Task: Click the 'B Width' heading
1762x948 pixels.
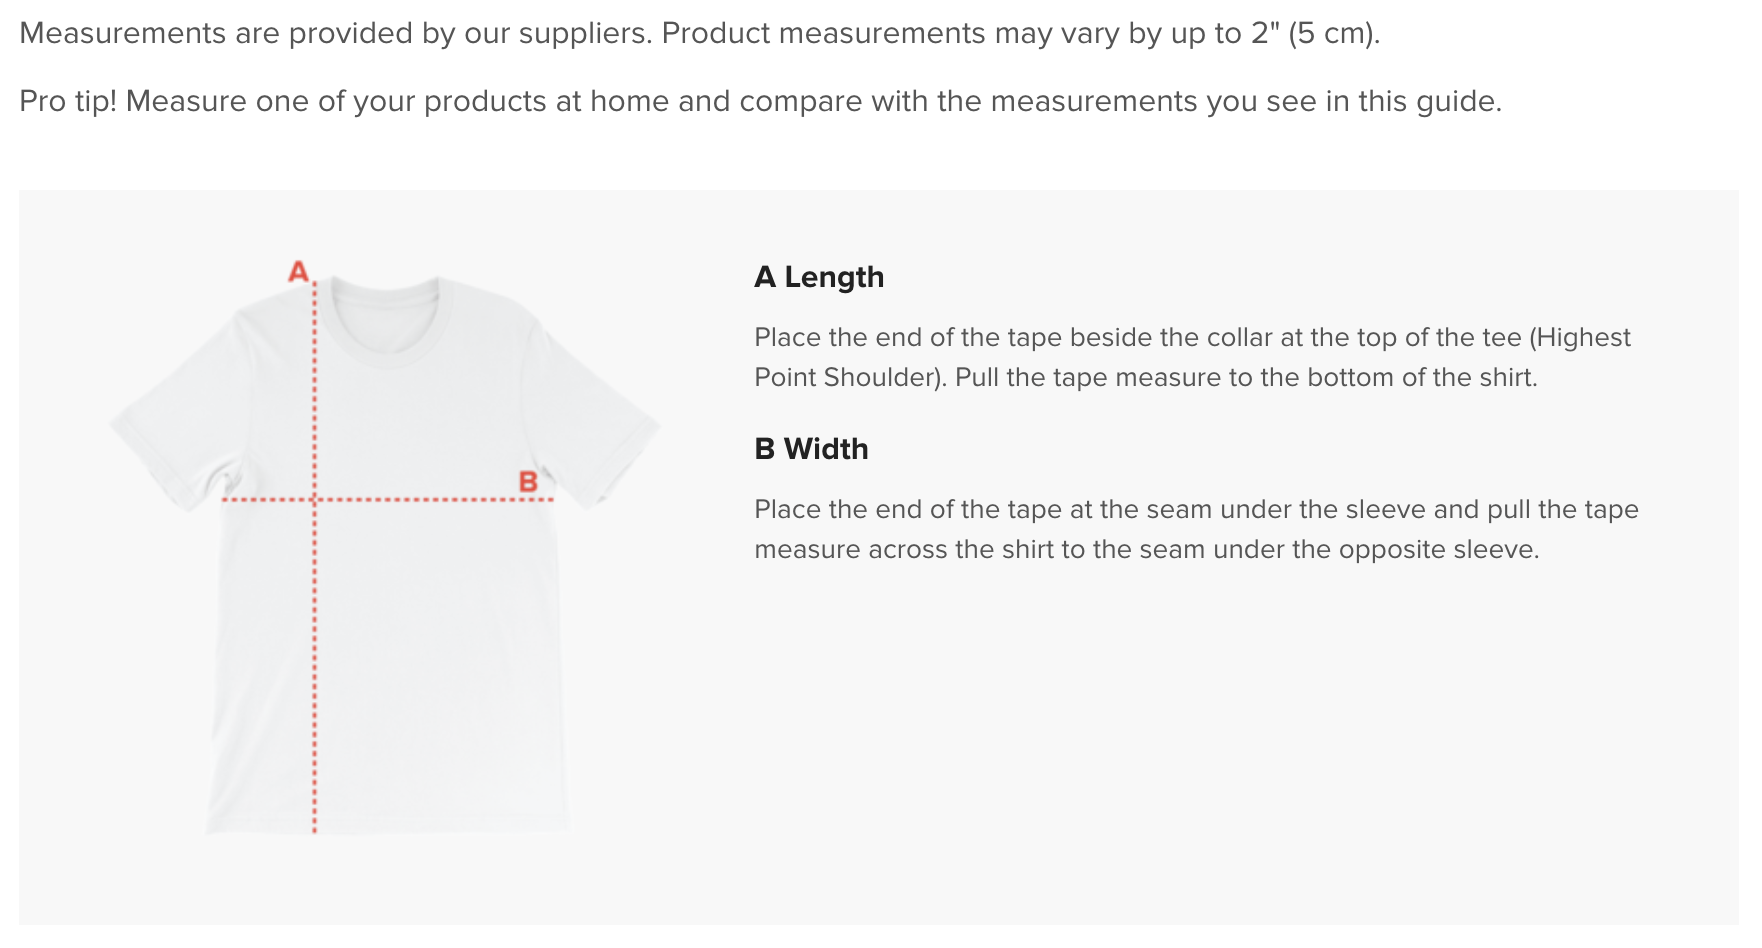Action: click(x=811, y=449)
